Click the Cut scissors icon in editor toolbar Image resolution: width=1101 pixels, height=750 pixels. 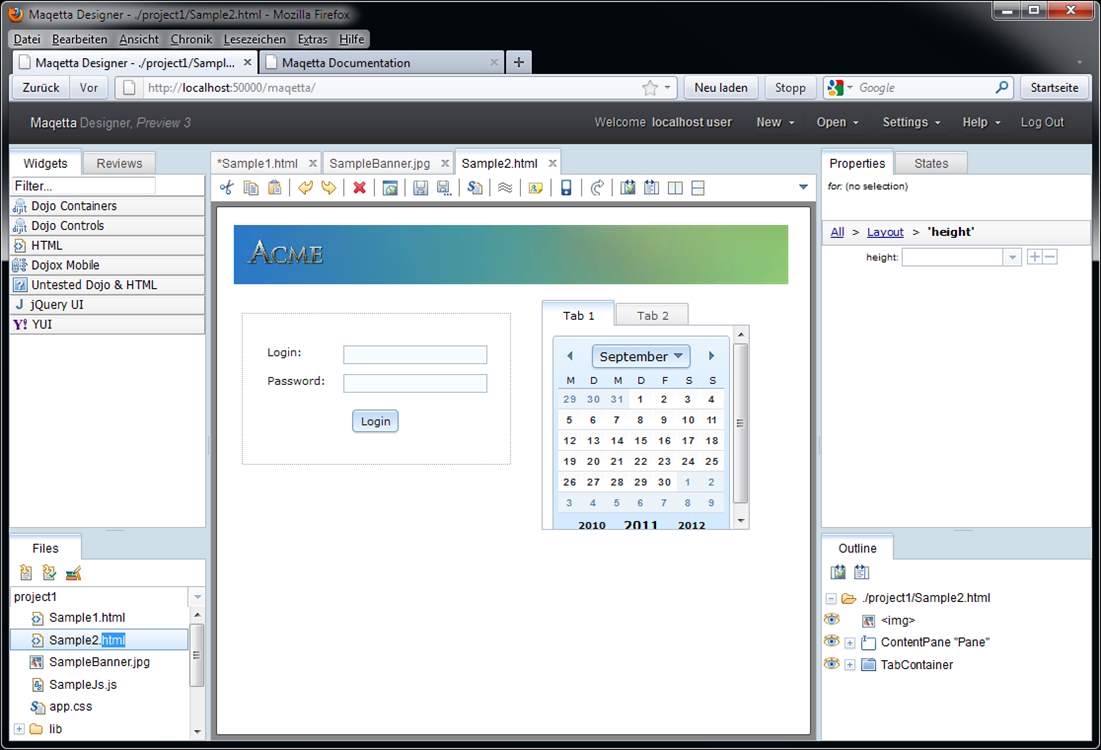[227, 188]
